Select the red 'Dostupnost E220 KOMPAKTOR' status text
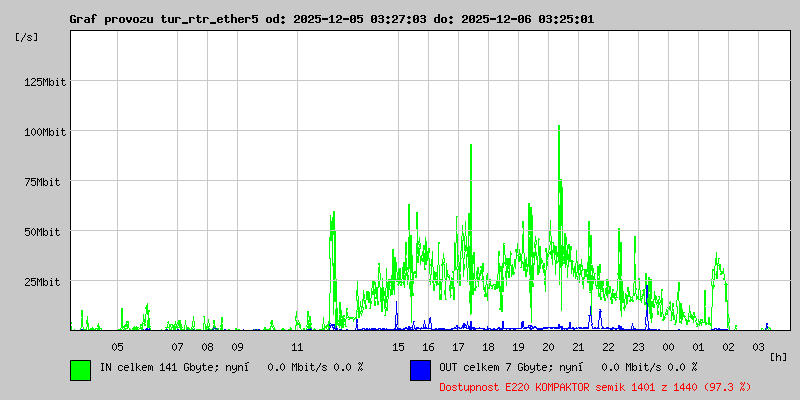 [595, 386]
